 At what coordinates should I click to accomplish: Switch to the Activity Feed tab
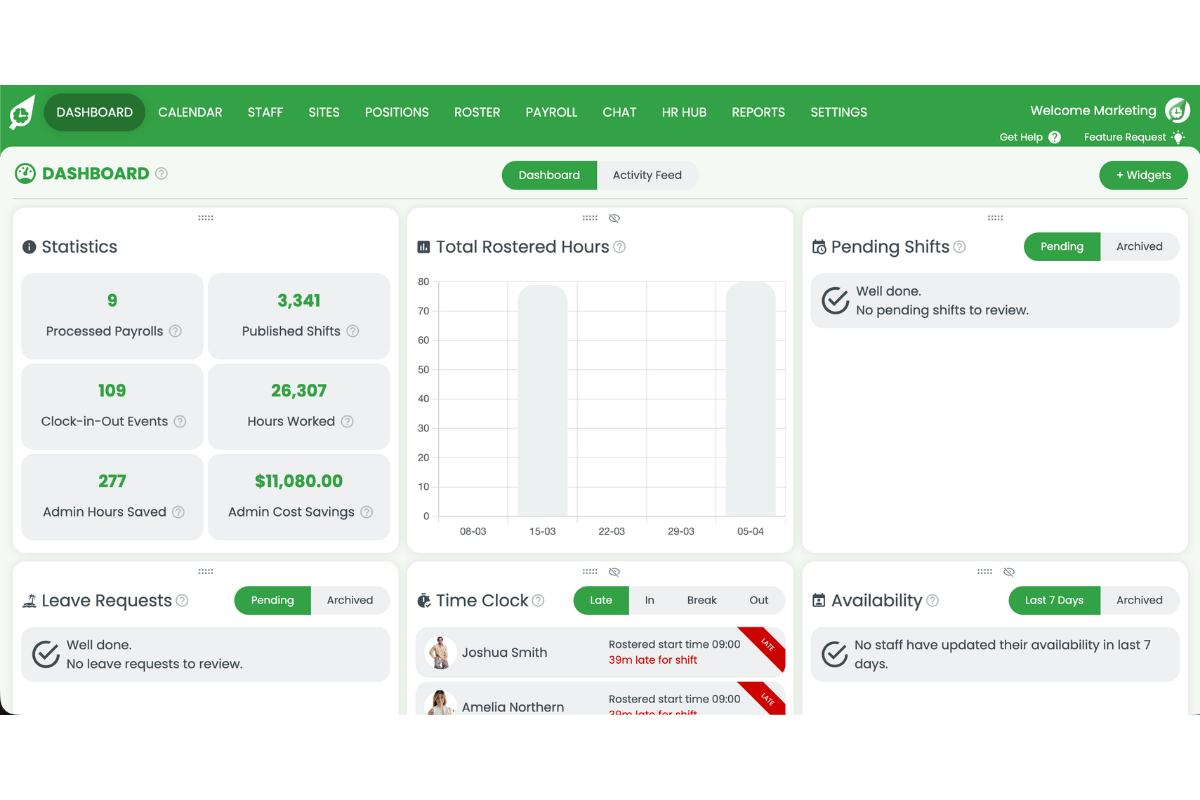pyautogui.click(x=647, y=174)
